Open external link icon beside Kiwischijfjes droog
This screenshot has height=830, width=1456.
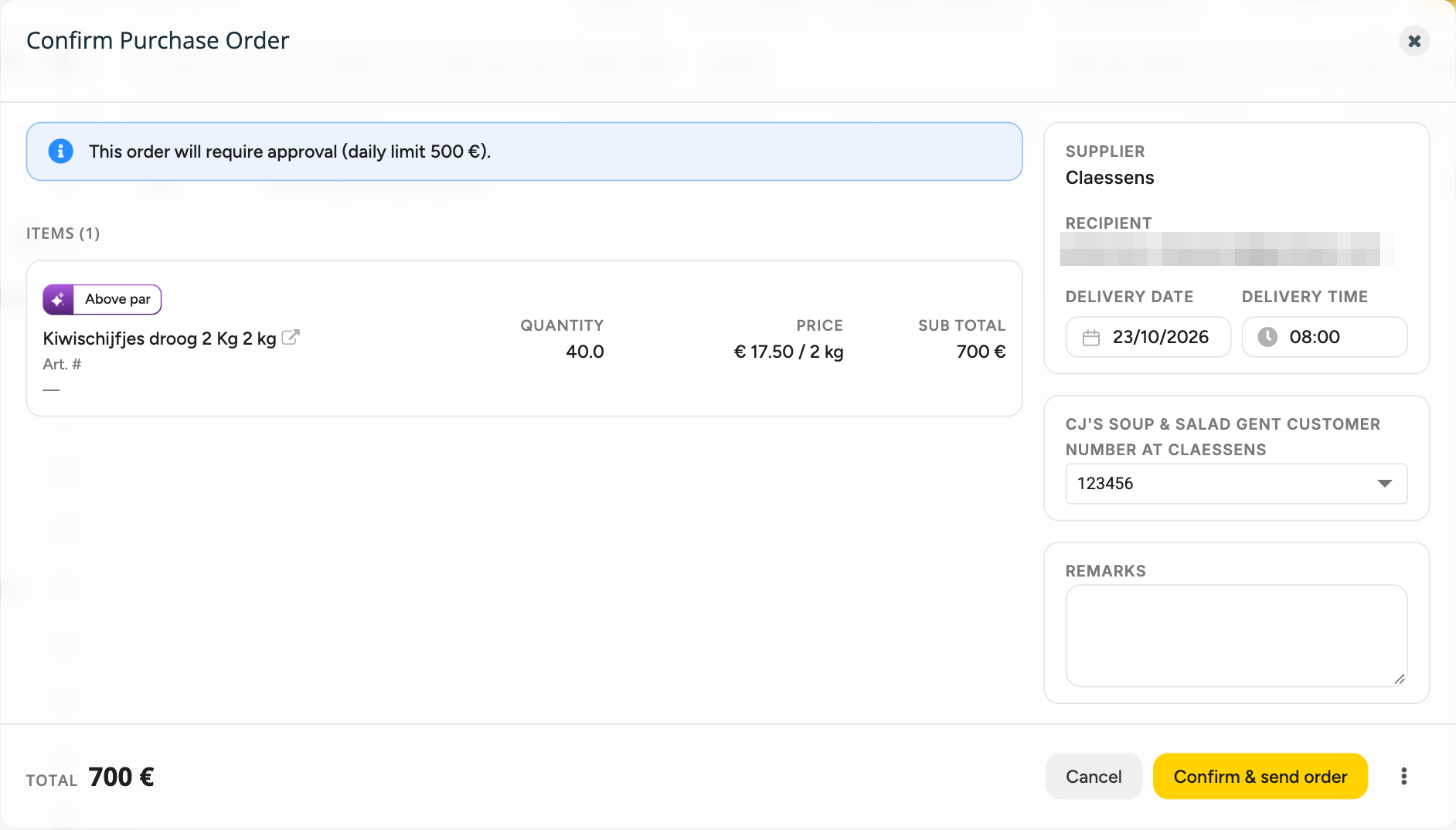(291, 338)
